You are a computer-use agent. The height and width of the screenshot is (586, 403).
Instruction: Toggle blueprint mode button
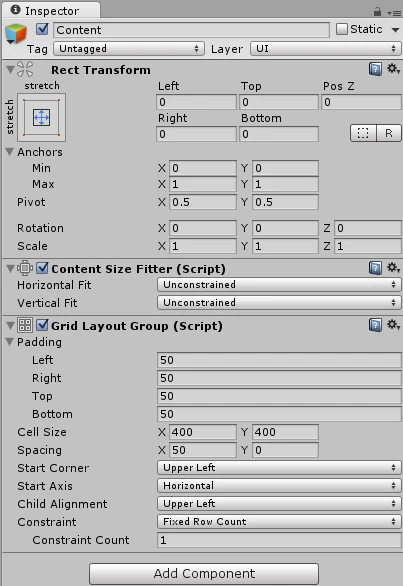click(363, 133)
